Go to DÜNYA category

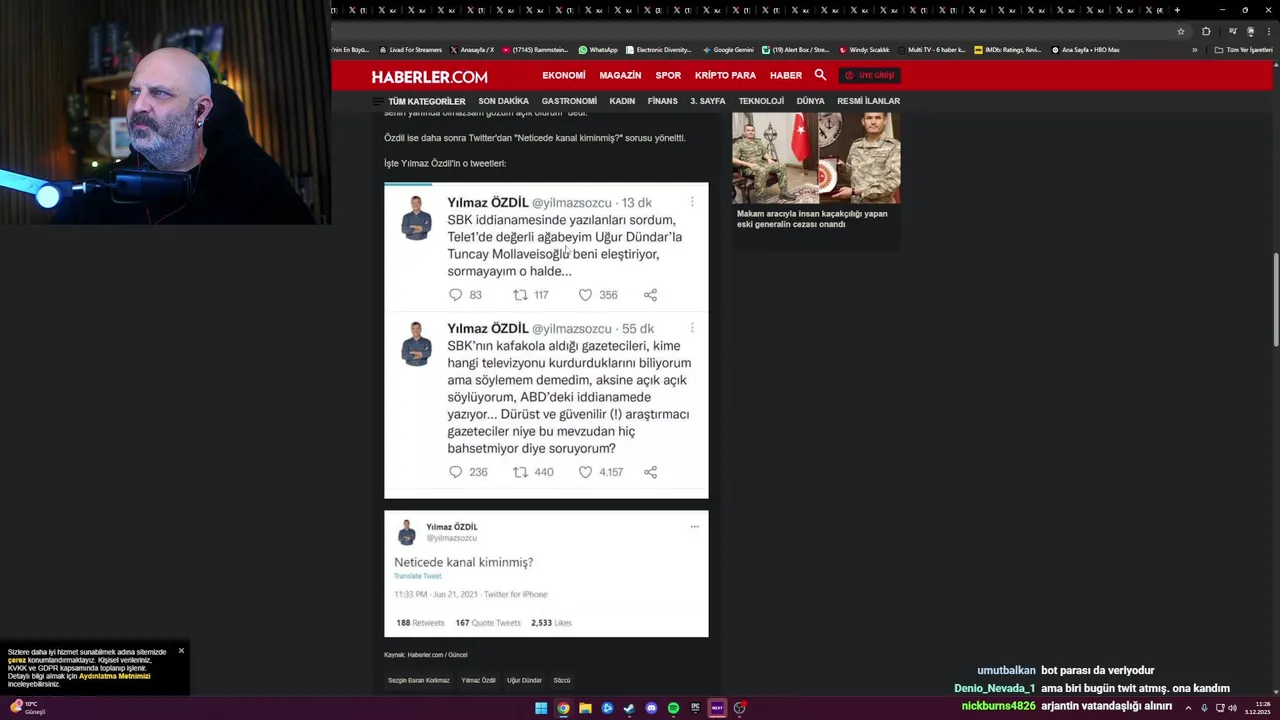(810, 101)
